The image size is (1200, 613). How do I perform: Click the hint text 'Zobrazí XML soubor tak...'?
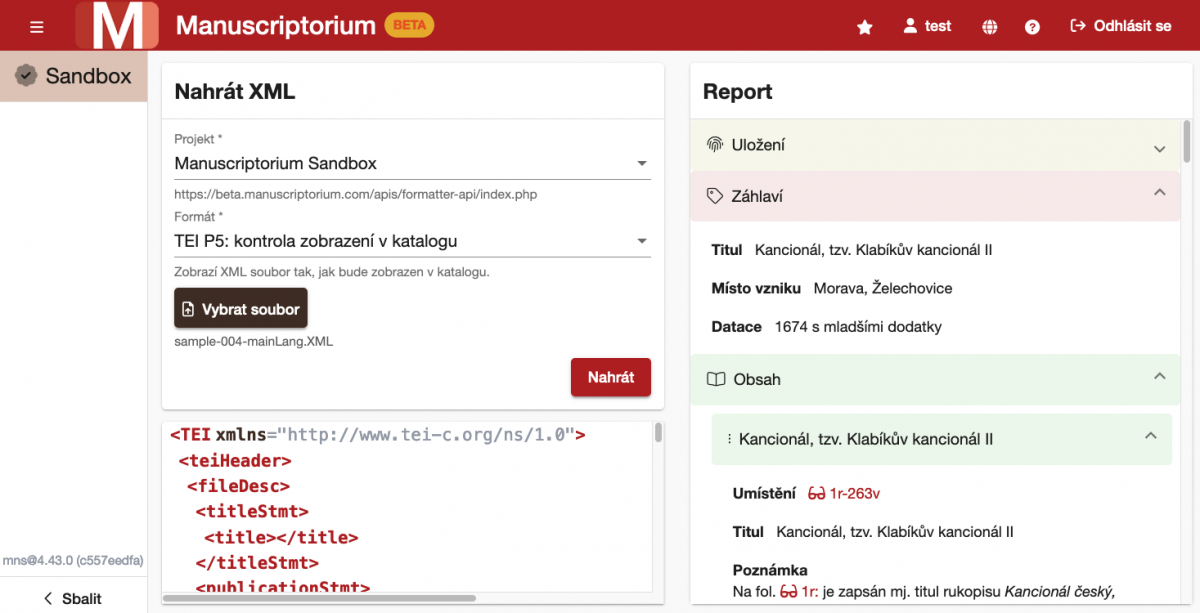click(x=332, y=272)
